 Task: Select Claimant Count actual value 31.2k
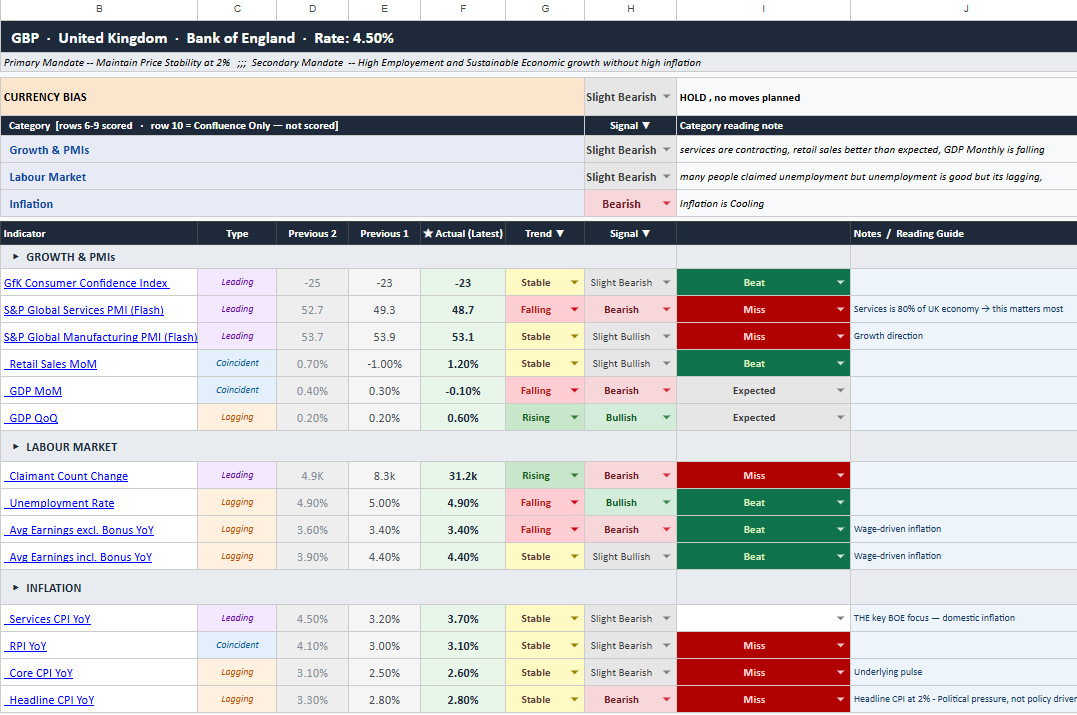pos(463,476)
